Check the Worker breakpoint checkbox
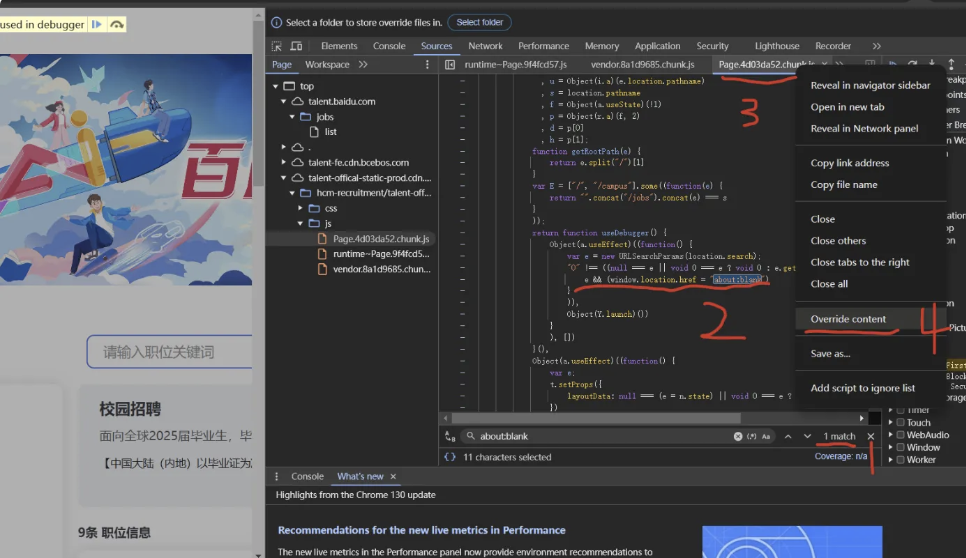The image size is (966, 558). 901,460
